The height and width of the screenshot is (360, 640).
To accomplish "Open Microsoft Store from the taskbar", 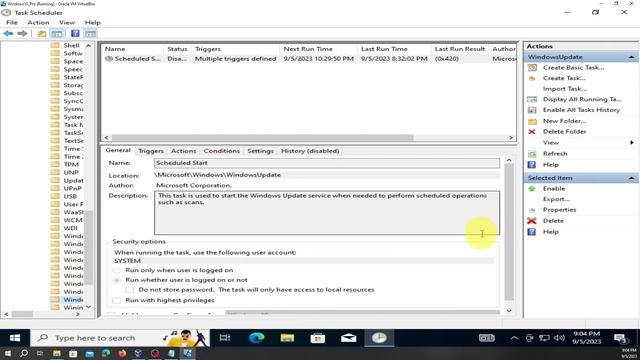I will pyautogui.click(x=318, y=338).
